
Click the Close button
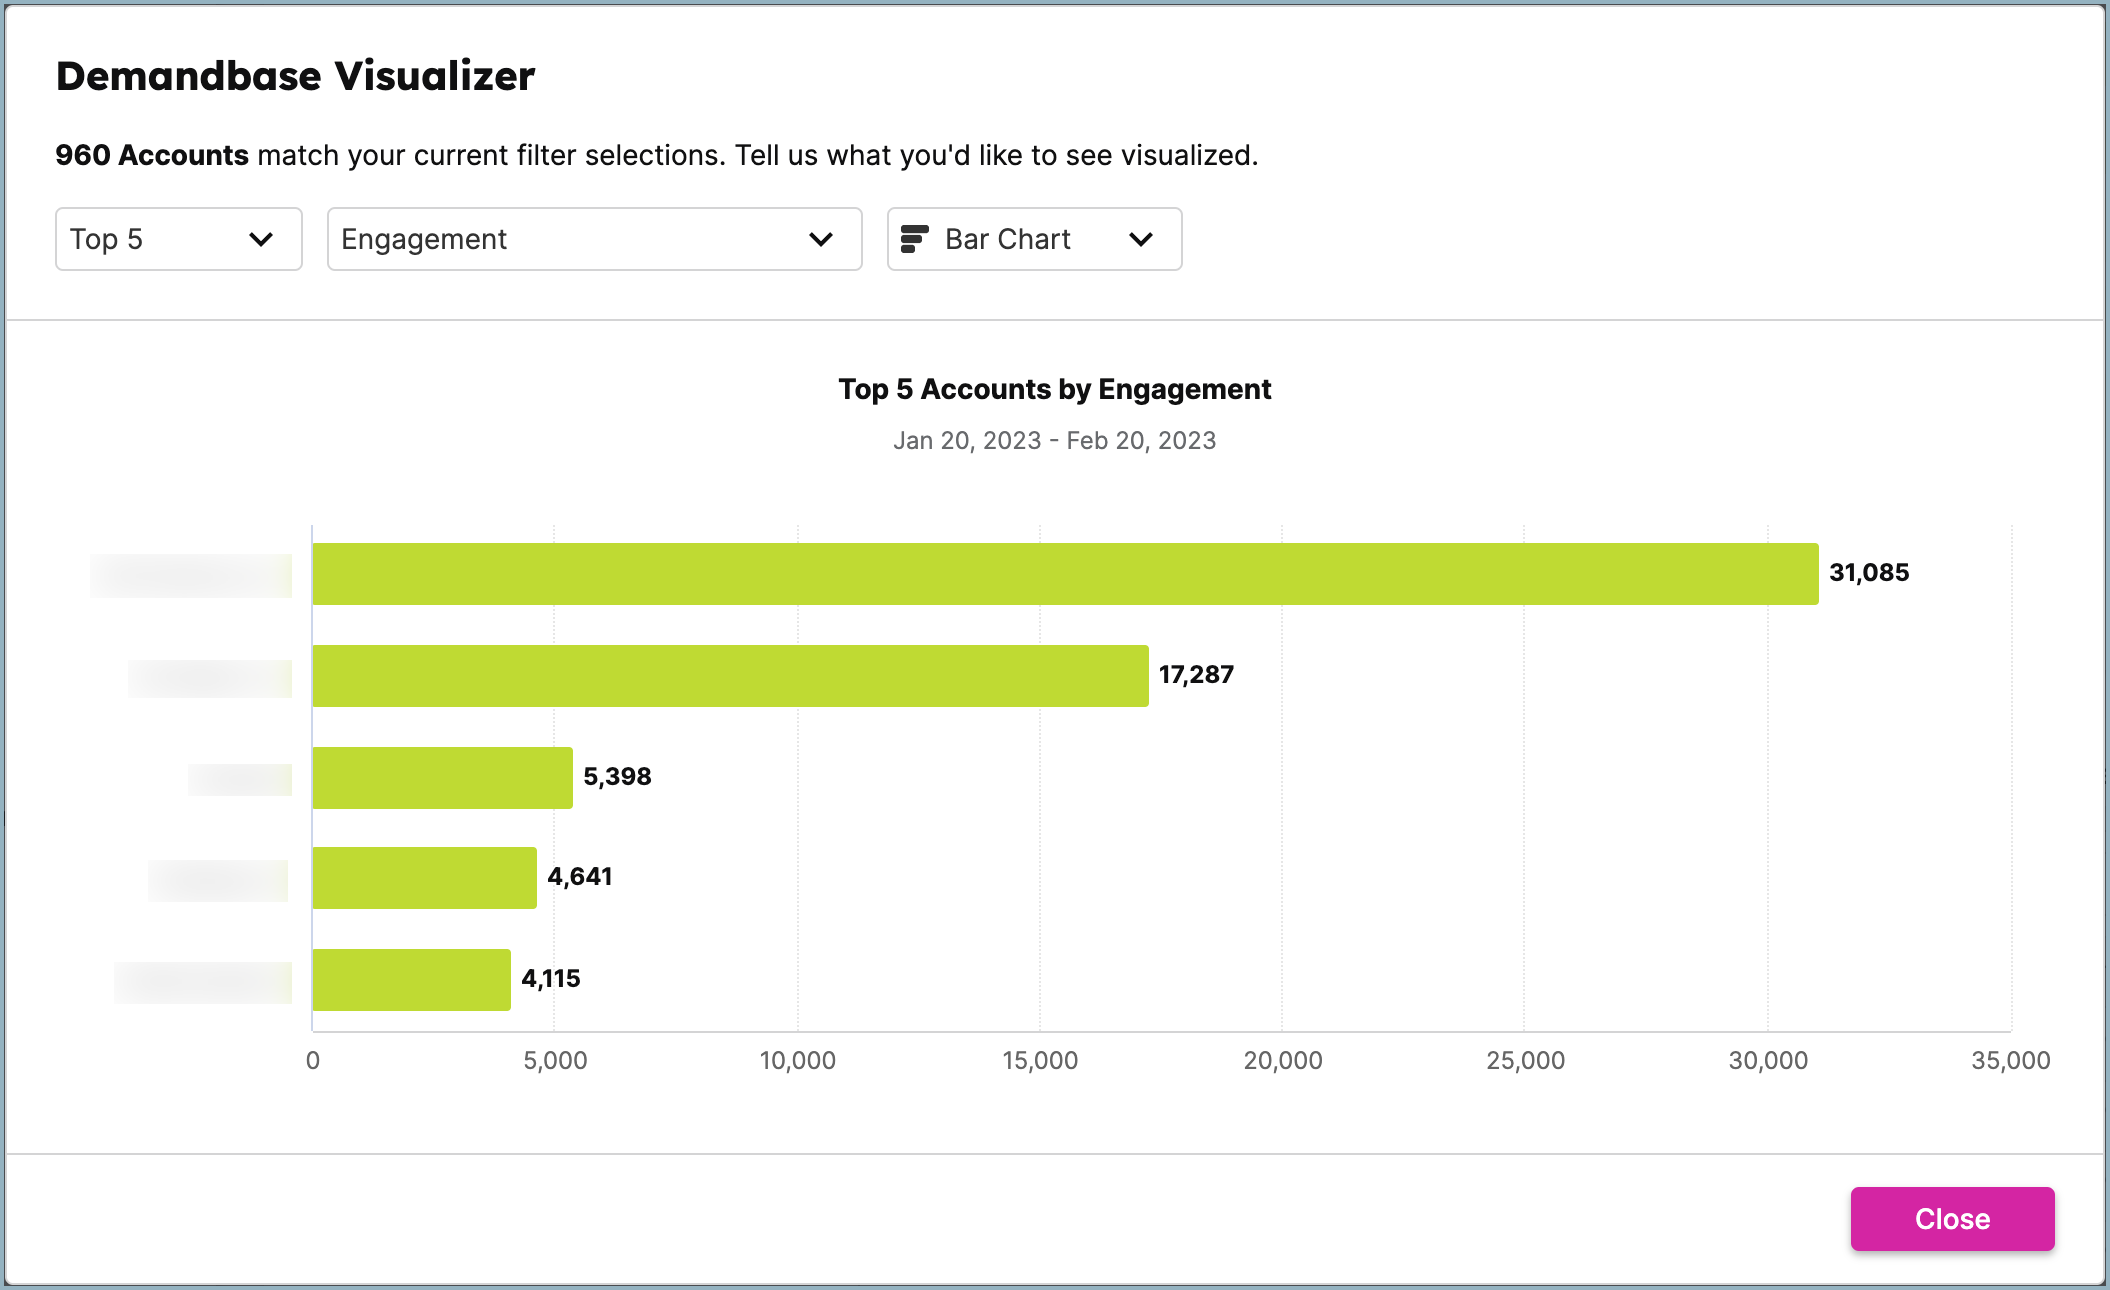point(1952,1218)
